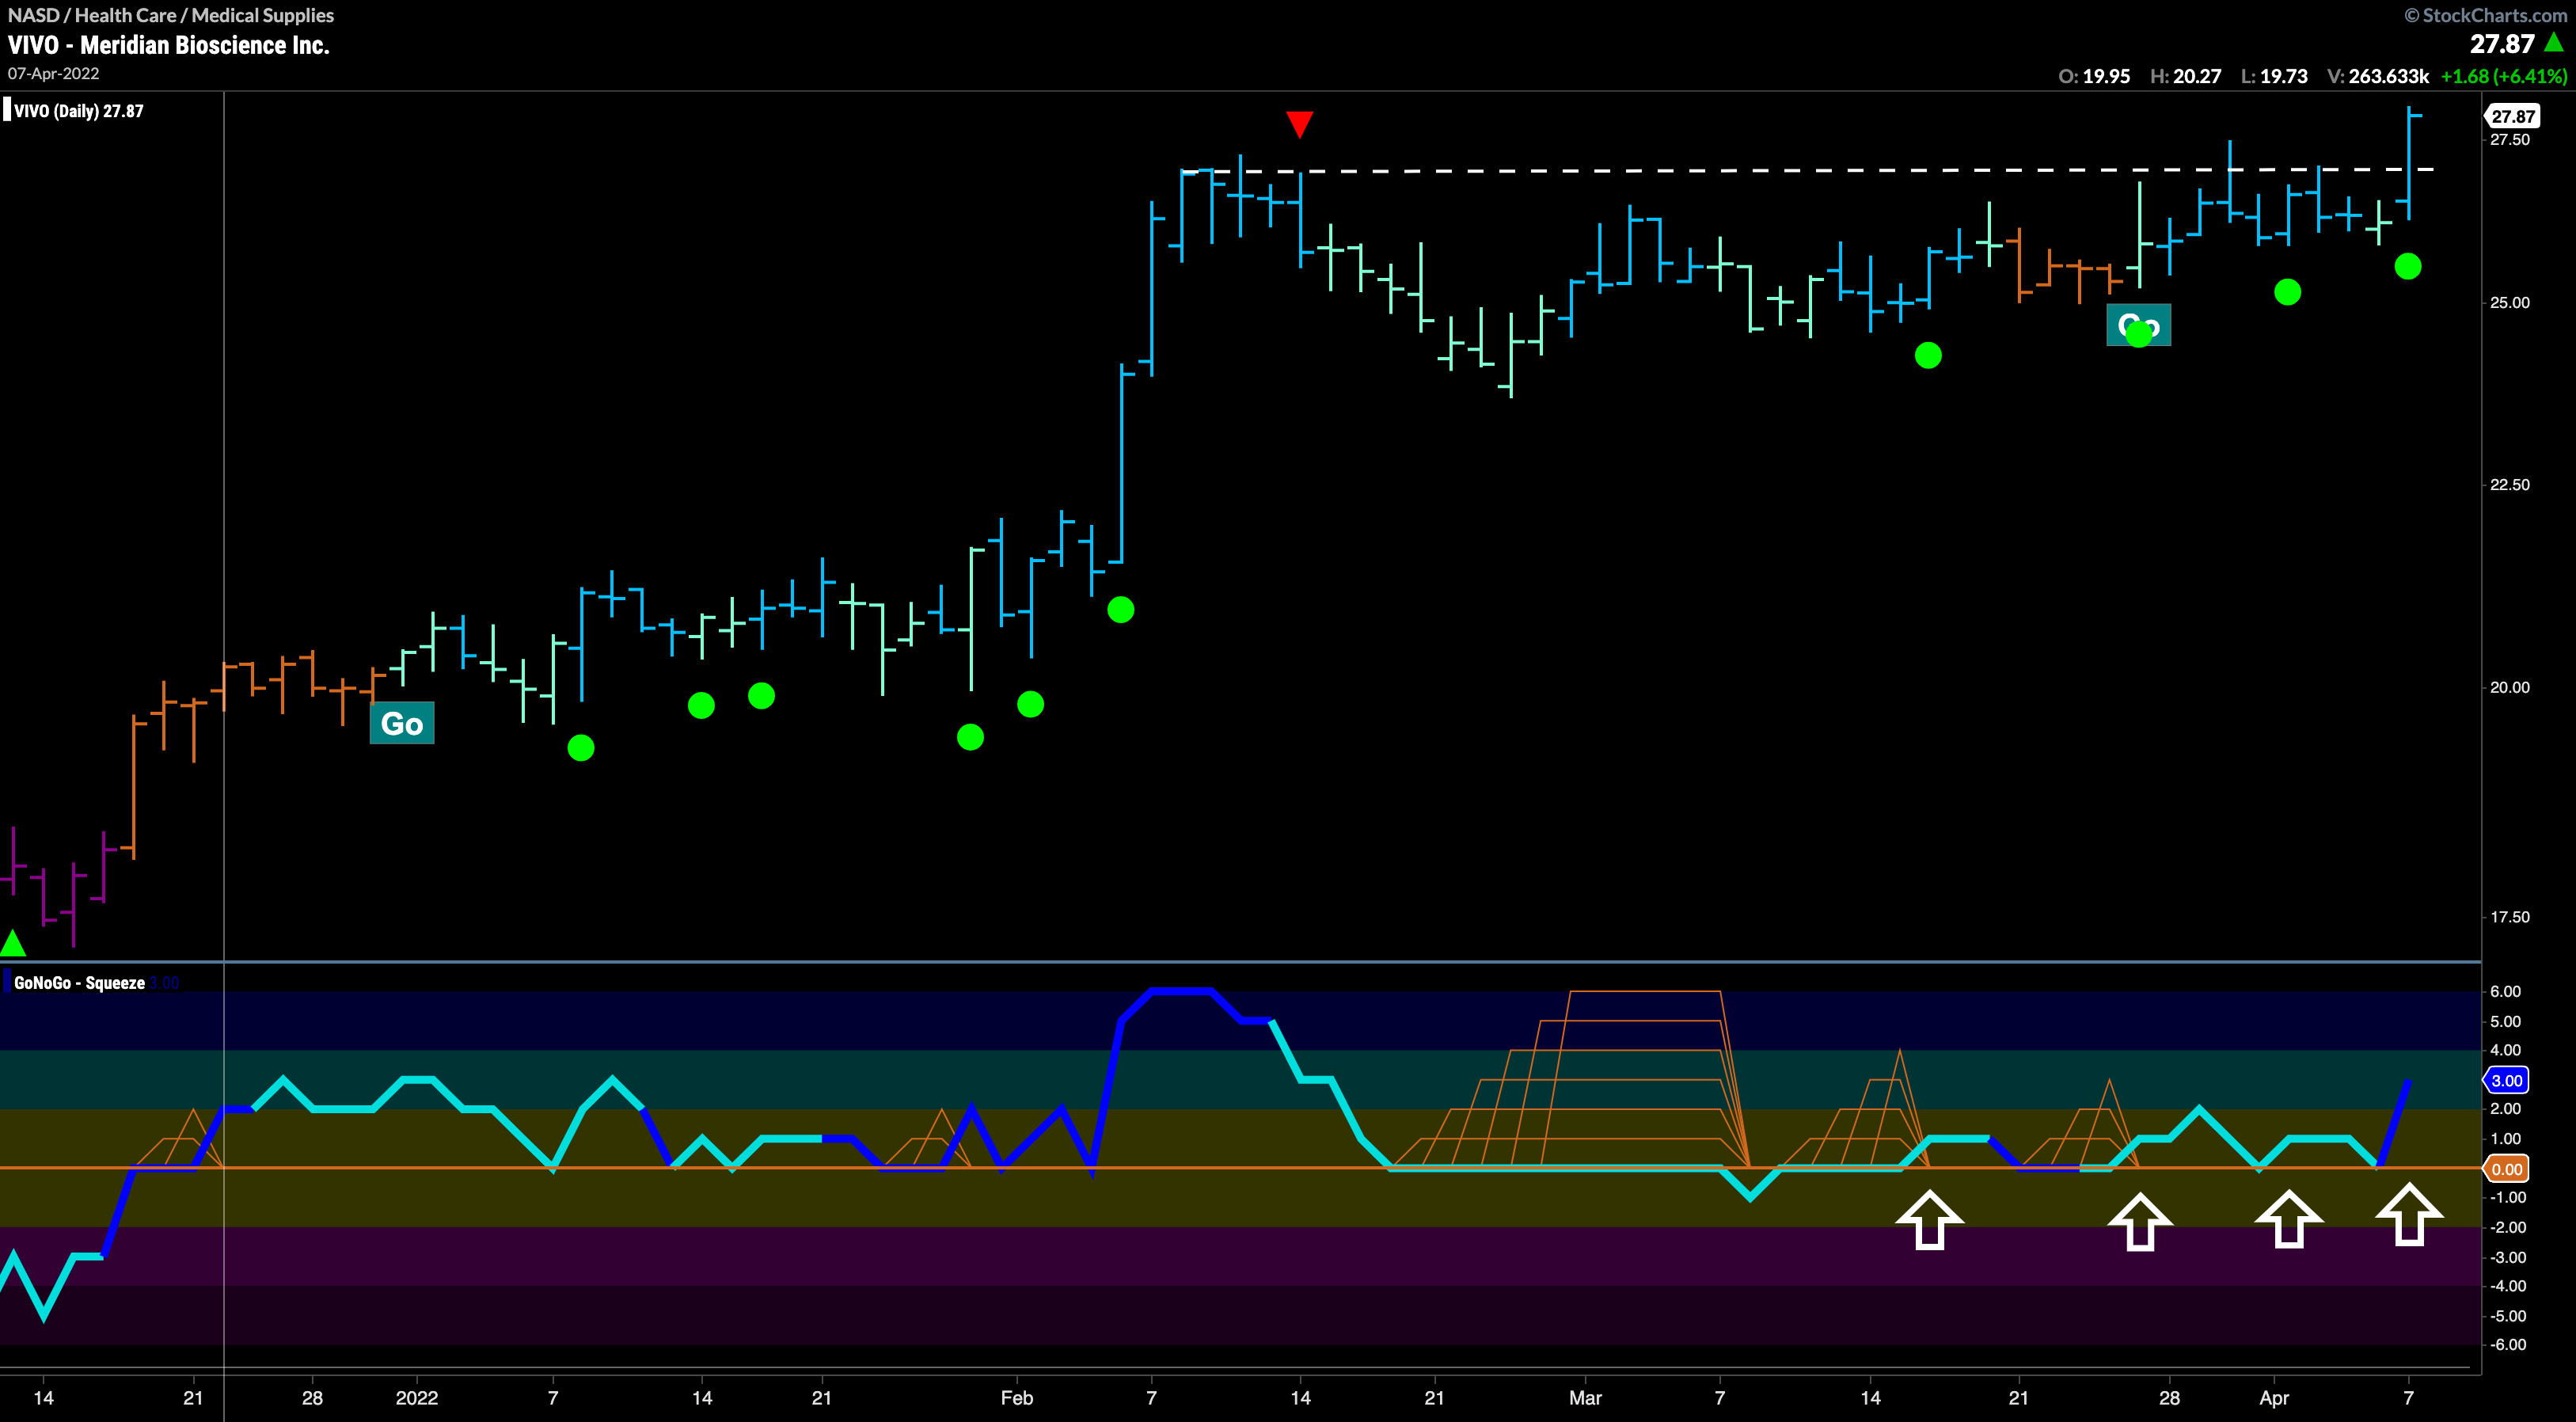
Task: Click the green dot below the early April bars
Action: point(2287,292)
